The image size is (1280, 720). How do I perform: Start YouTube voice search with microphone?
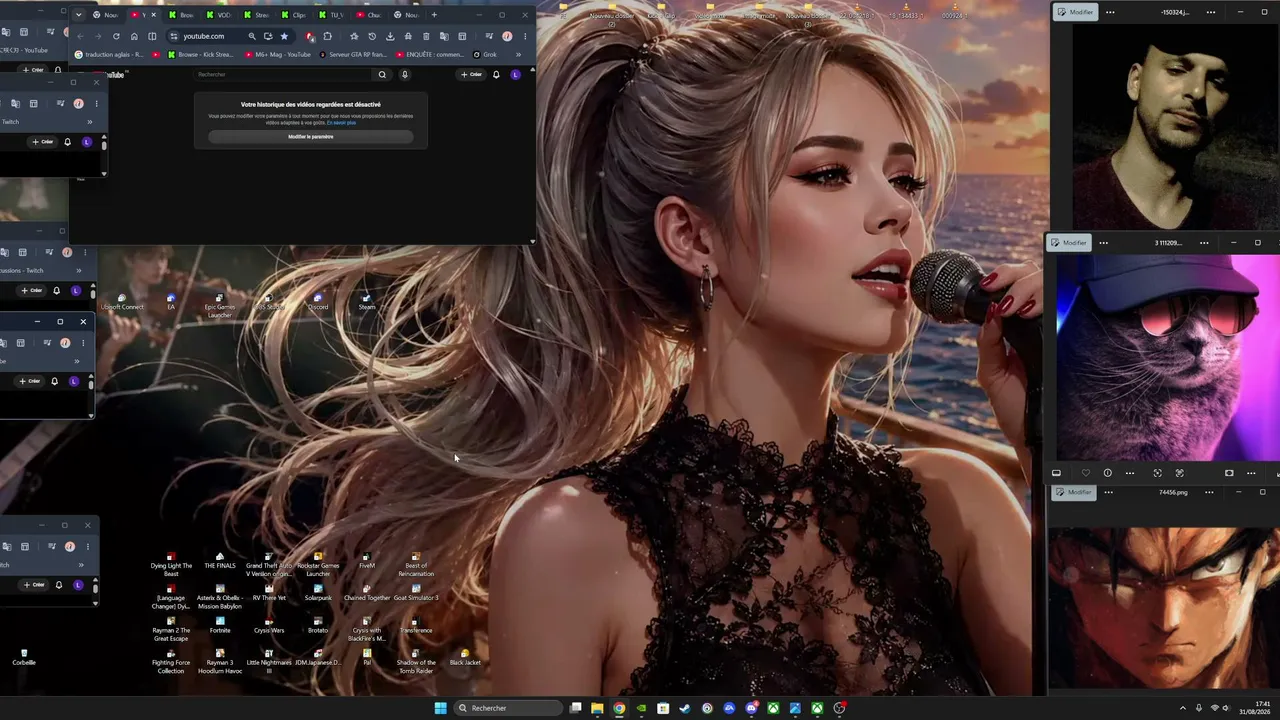coord(405,74)
